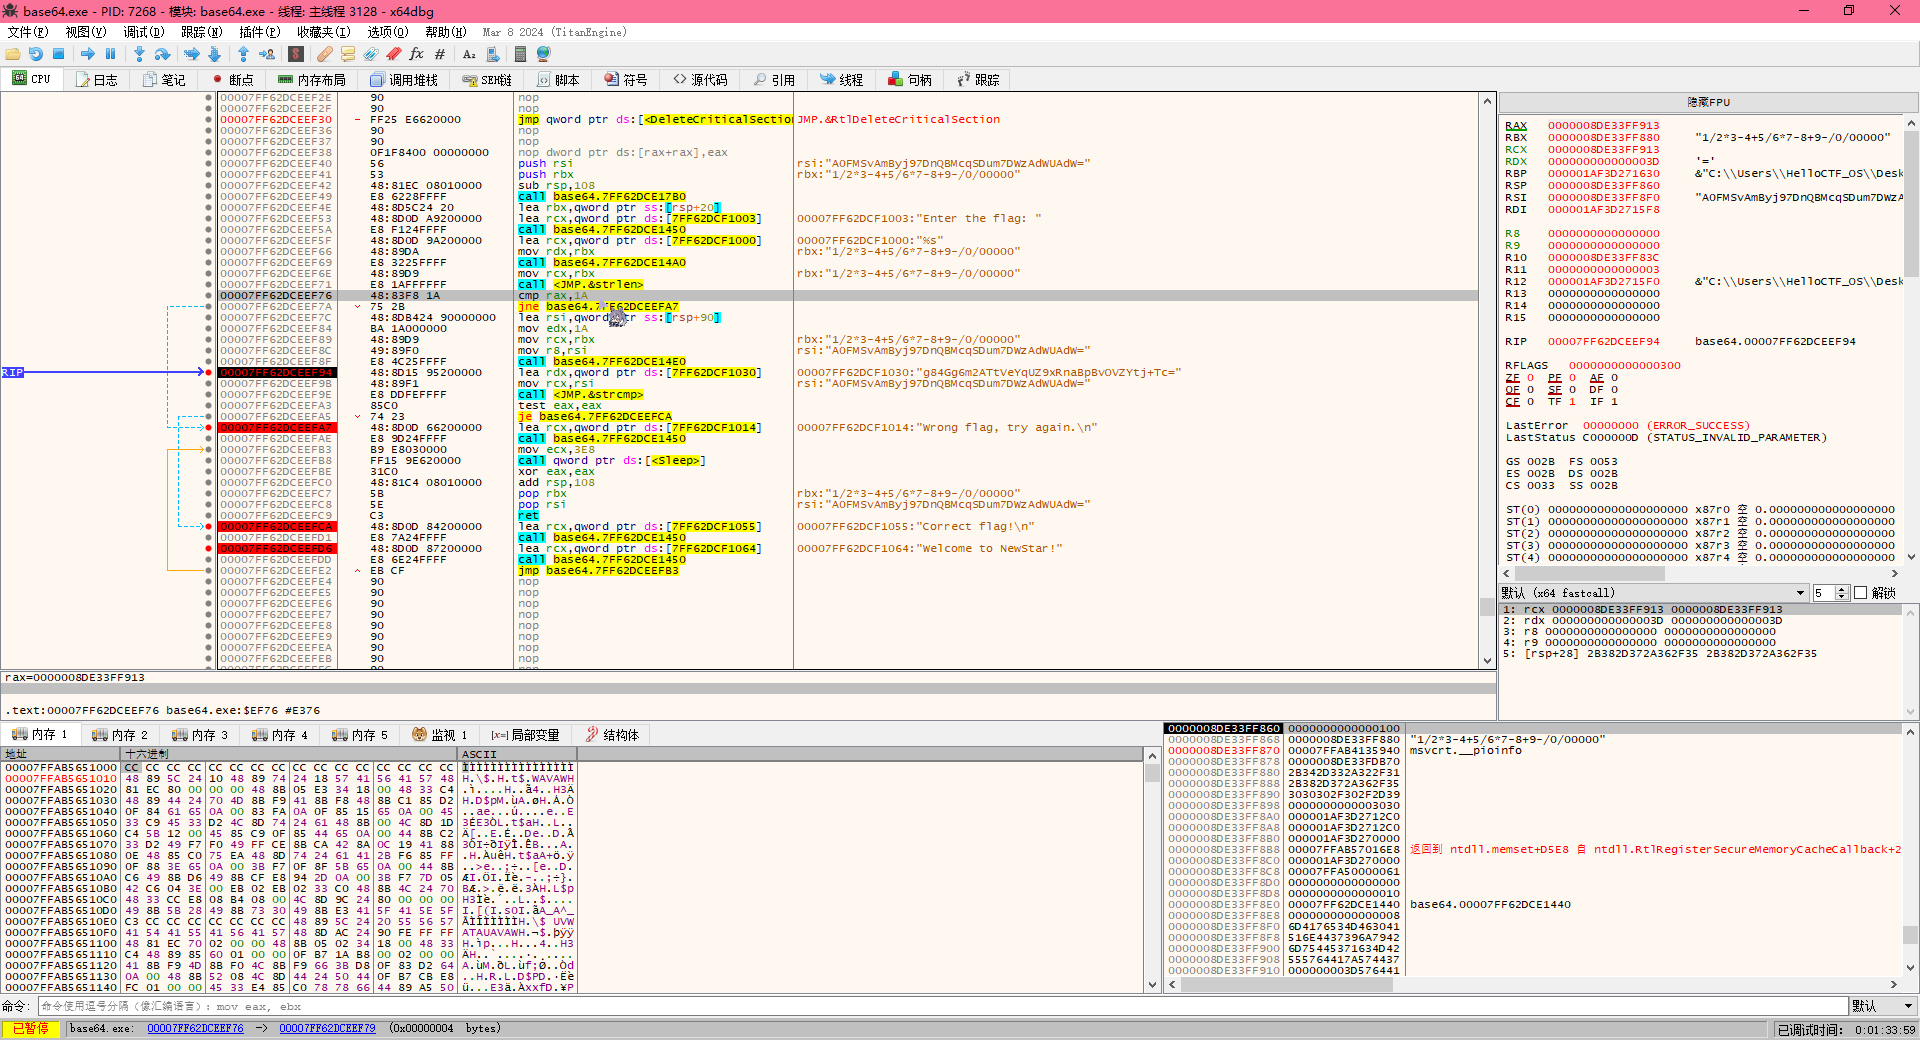Increase the argument count spinner value
The image size is (1920, 1040).
point(1842,589)
